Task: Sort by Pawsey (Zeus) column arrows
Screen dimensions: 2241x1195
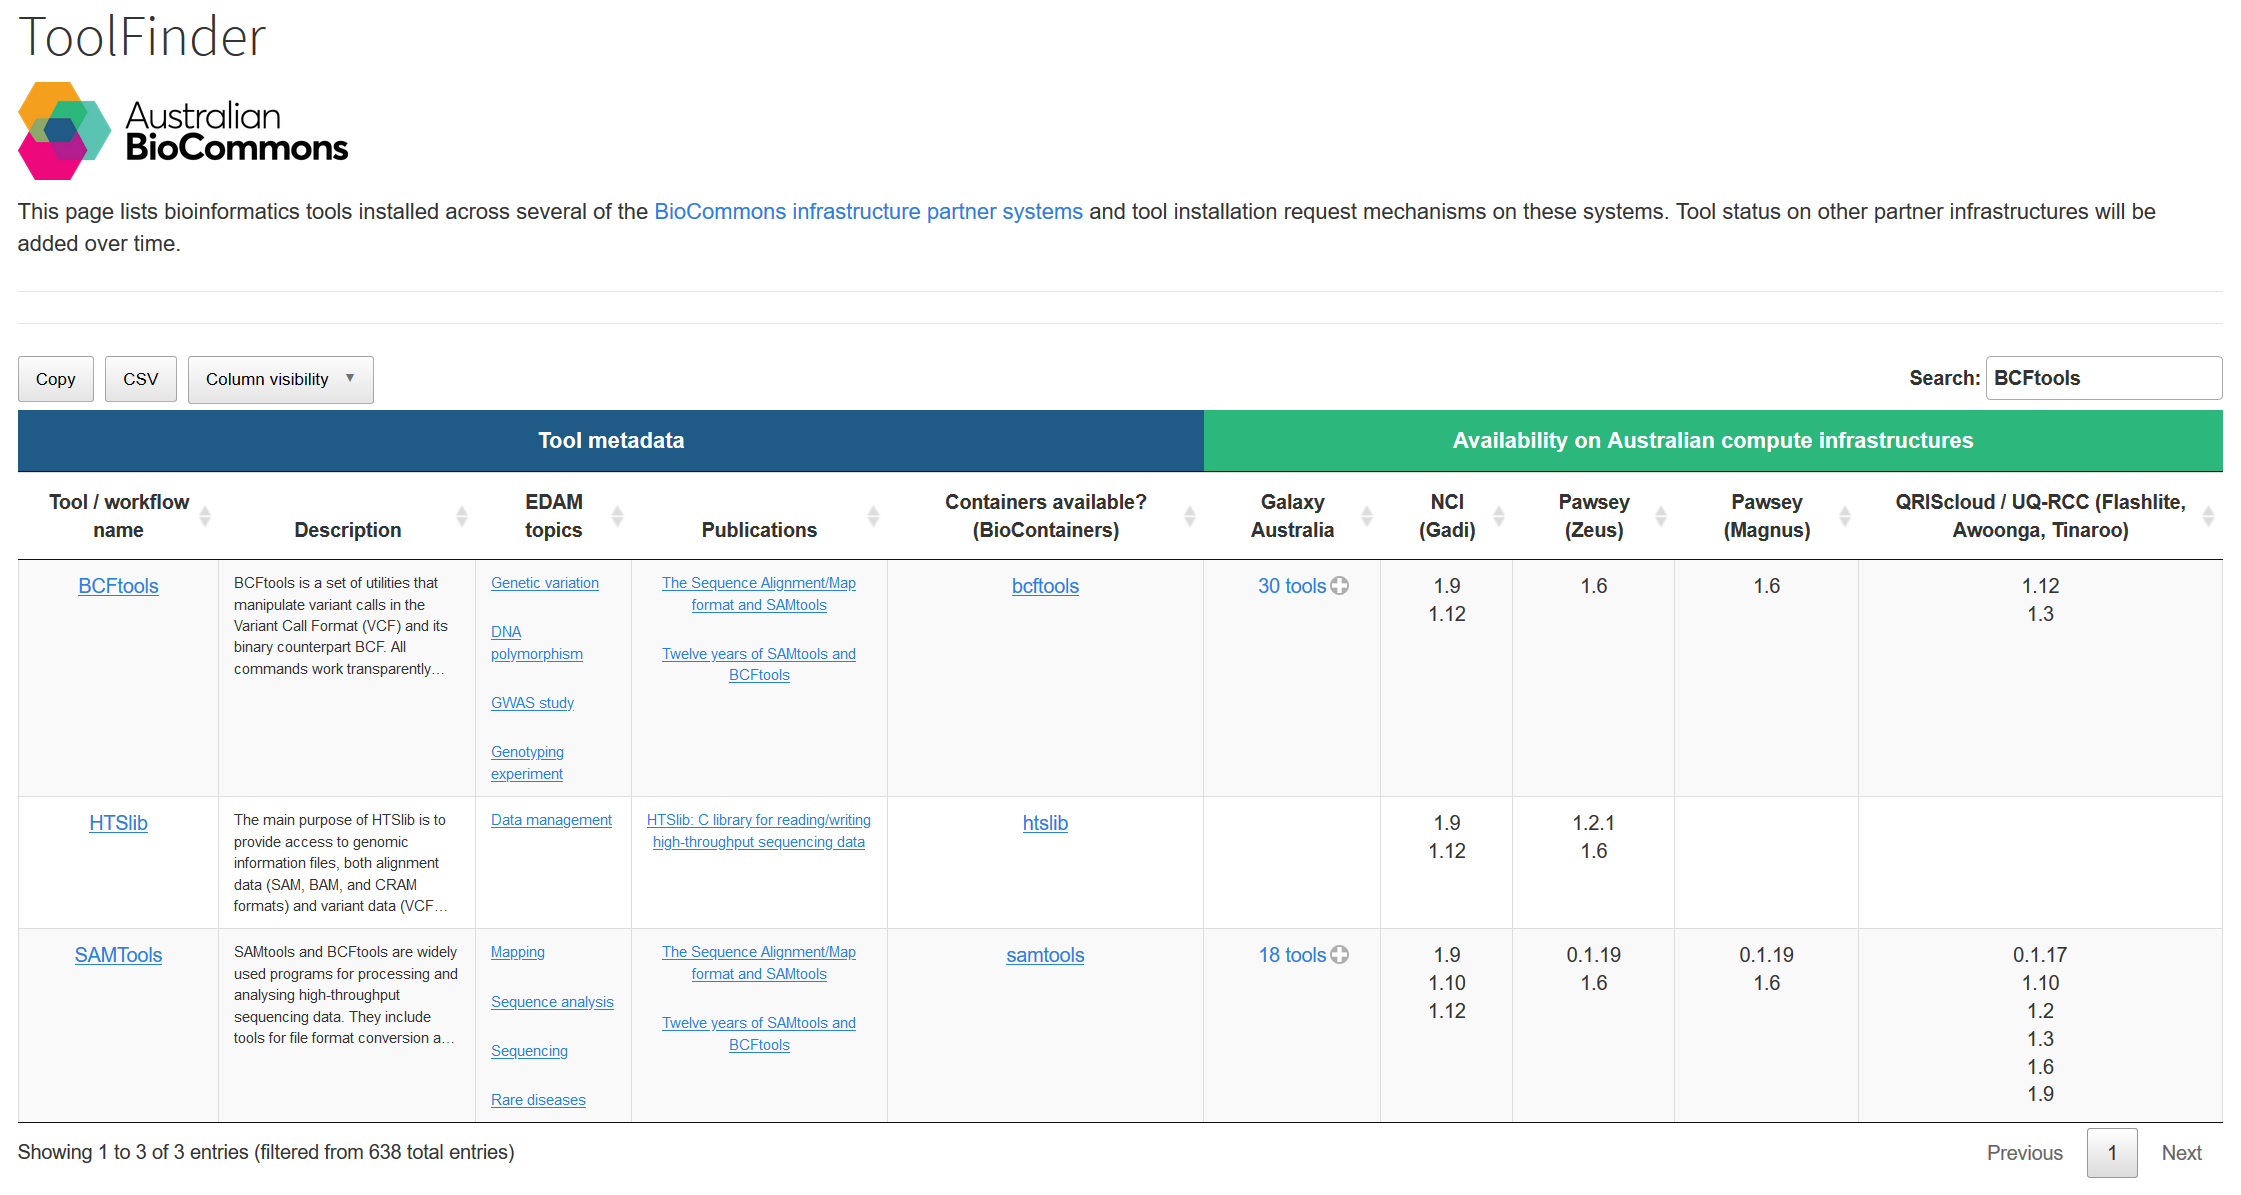Action: (1660, 516)
